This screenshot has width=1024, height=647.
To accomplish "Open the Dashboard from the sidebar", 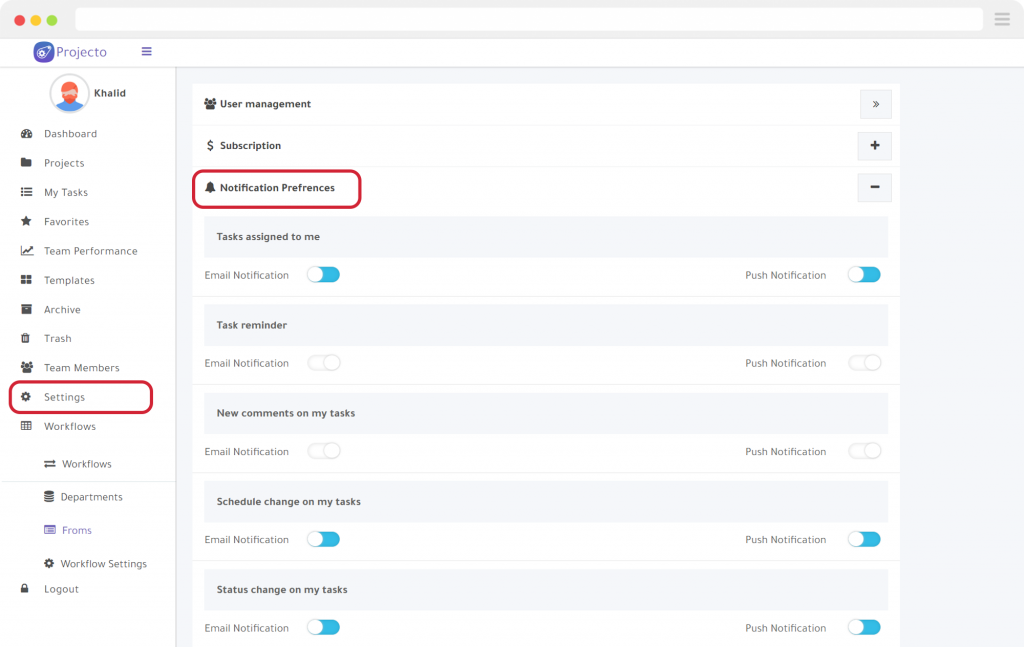I will pos(71,133).
